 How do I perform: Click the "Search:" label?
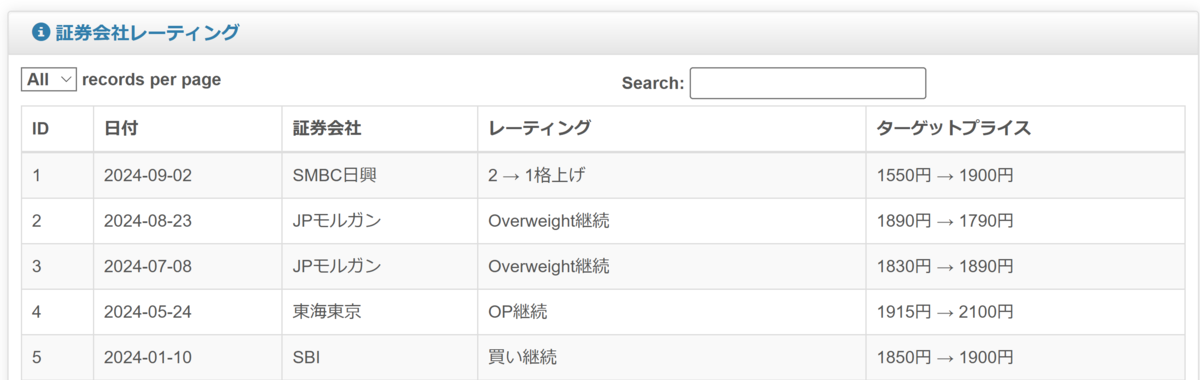tap(653, 83)
